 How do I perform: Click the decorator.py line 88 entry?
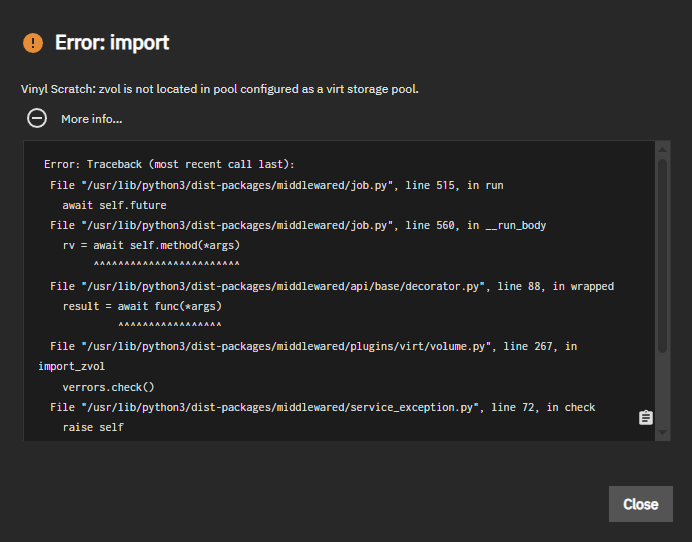click(332, 286)
